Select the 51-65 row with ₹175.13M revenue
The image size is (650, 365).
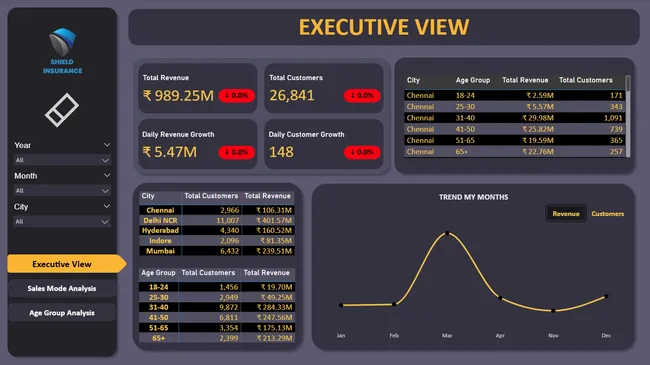tap(217, 328)
